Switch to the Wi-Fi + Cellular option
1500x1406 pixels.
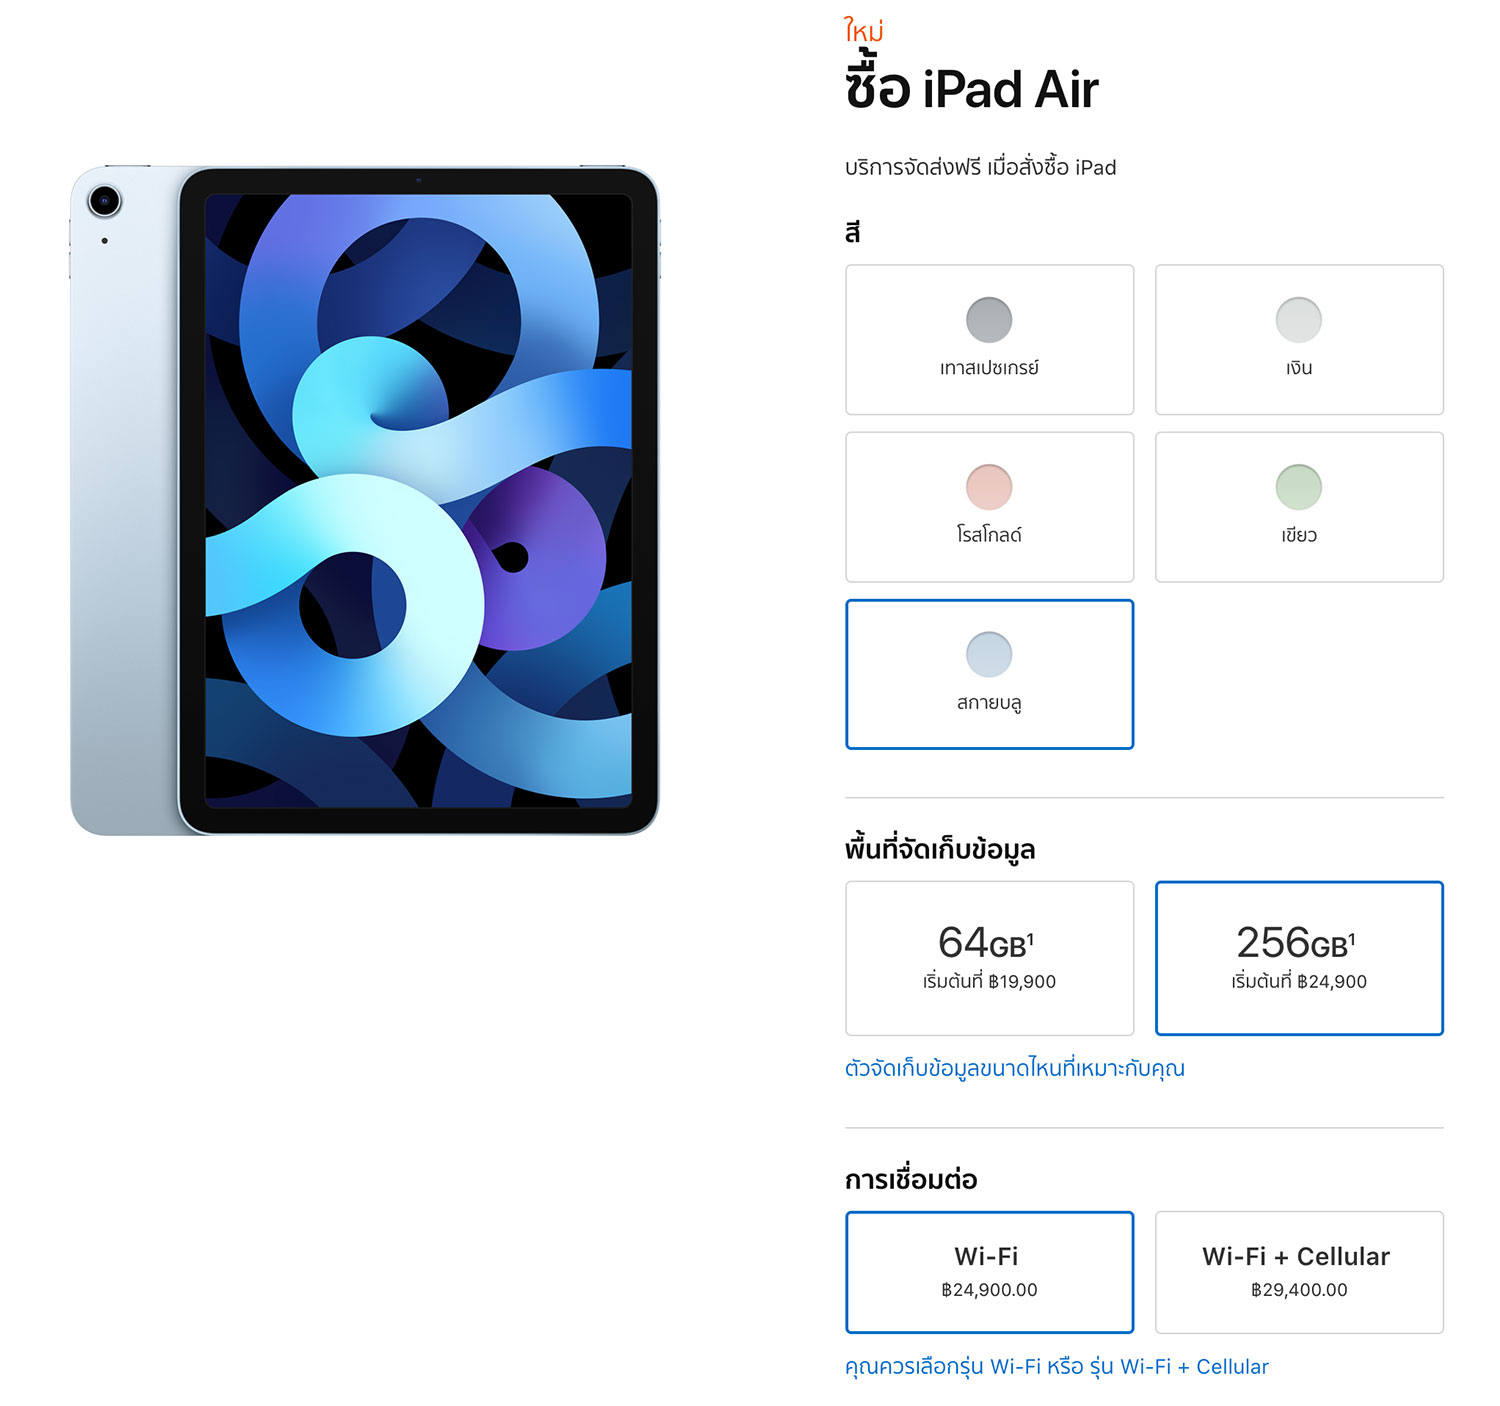[x=1299, y=1272]
